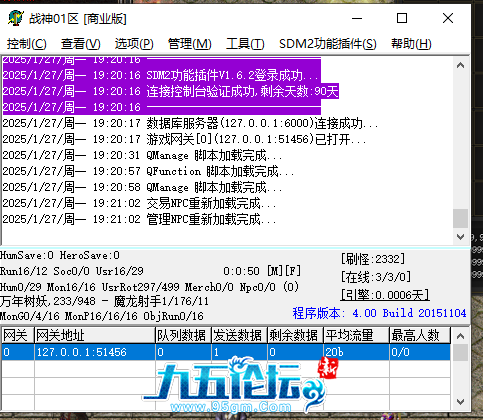Click the 发送数据 column header

click(x=239, y=335)
